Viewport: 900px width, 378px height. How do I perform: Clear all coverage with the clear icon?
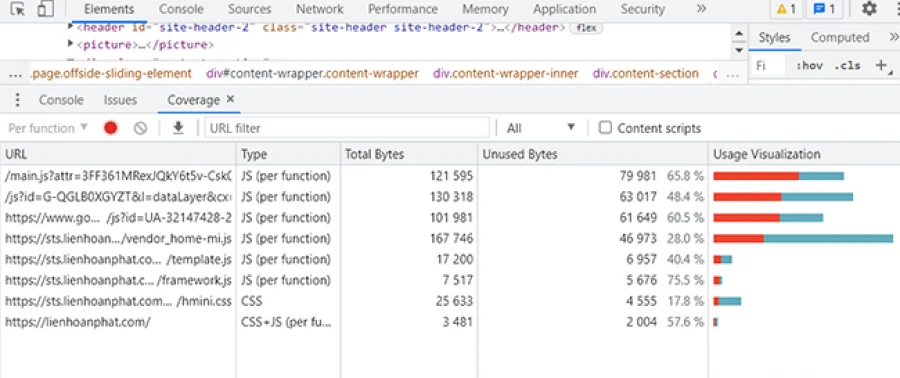pyautogui.click(x=141, y=128)
